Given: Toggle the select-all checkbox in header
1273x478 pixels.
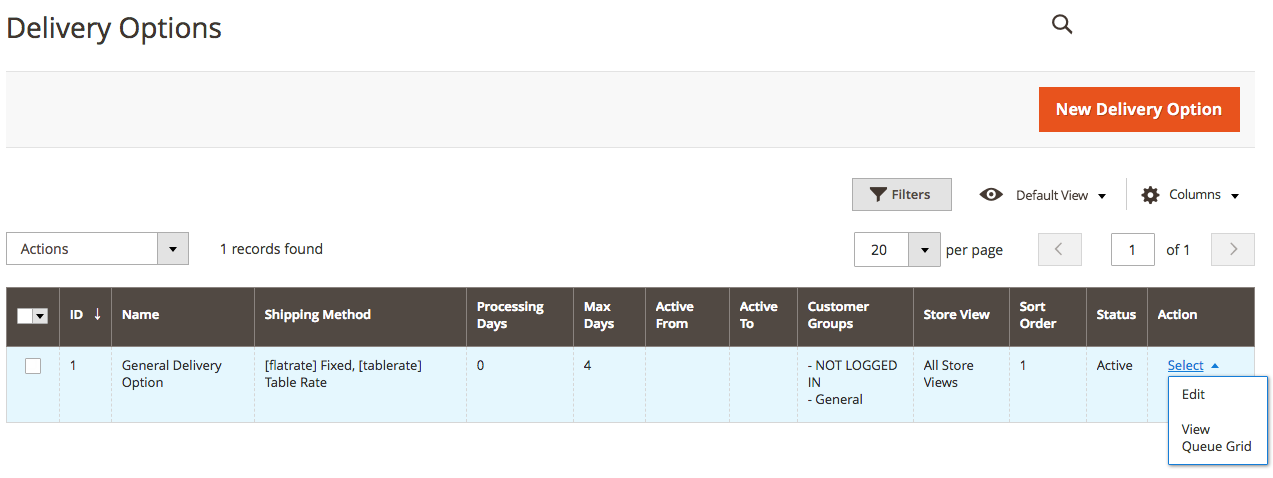Looking at the screenshot, I should [25, 315].
